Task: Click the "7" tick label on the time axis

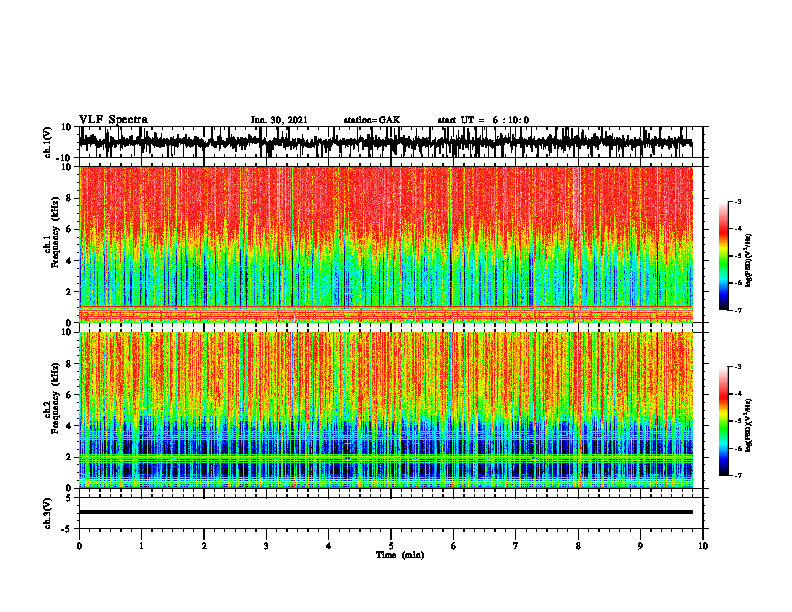Action: 516,546
